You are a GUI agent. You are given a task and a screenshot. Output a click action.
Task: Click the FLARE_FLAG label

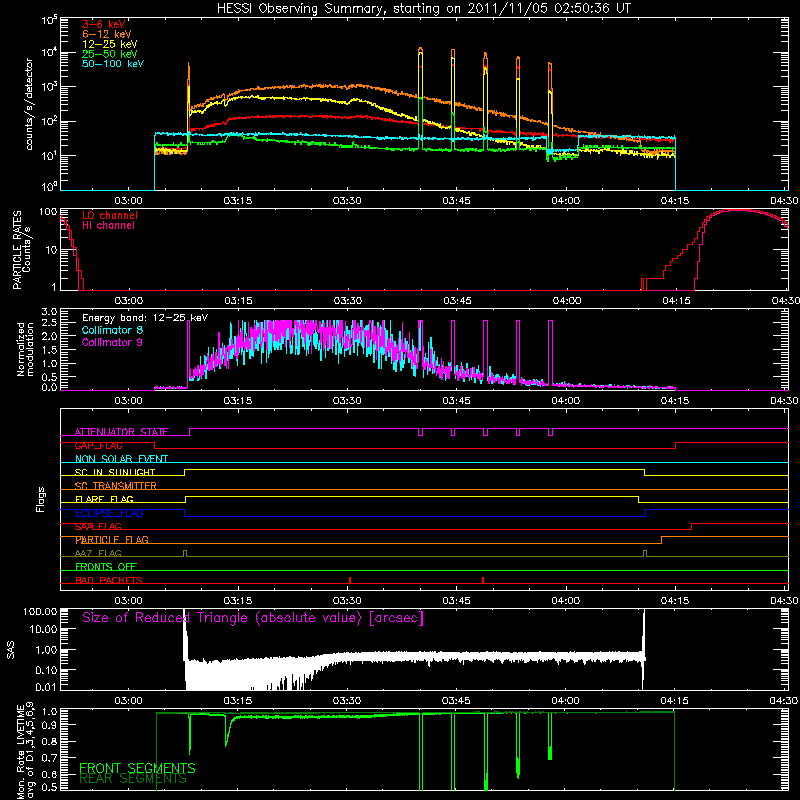(x=104, y=499)
